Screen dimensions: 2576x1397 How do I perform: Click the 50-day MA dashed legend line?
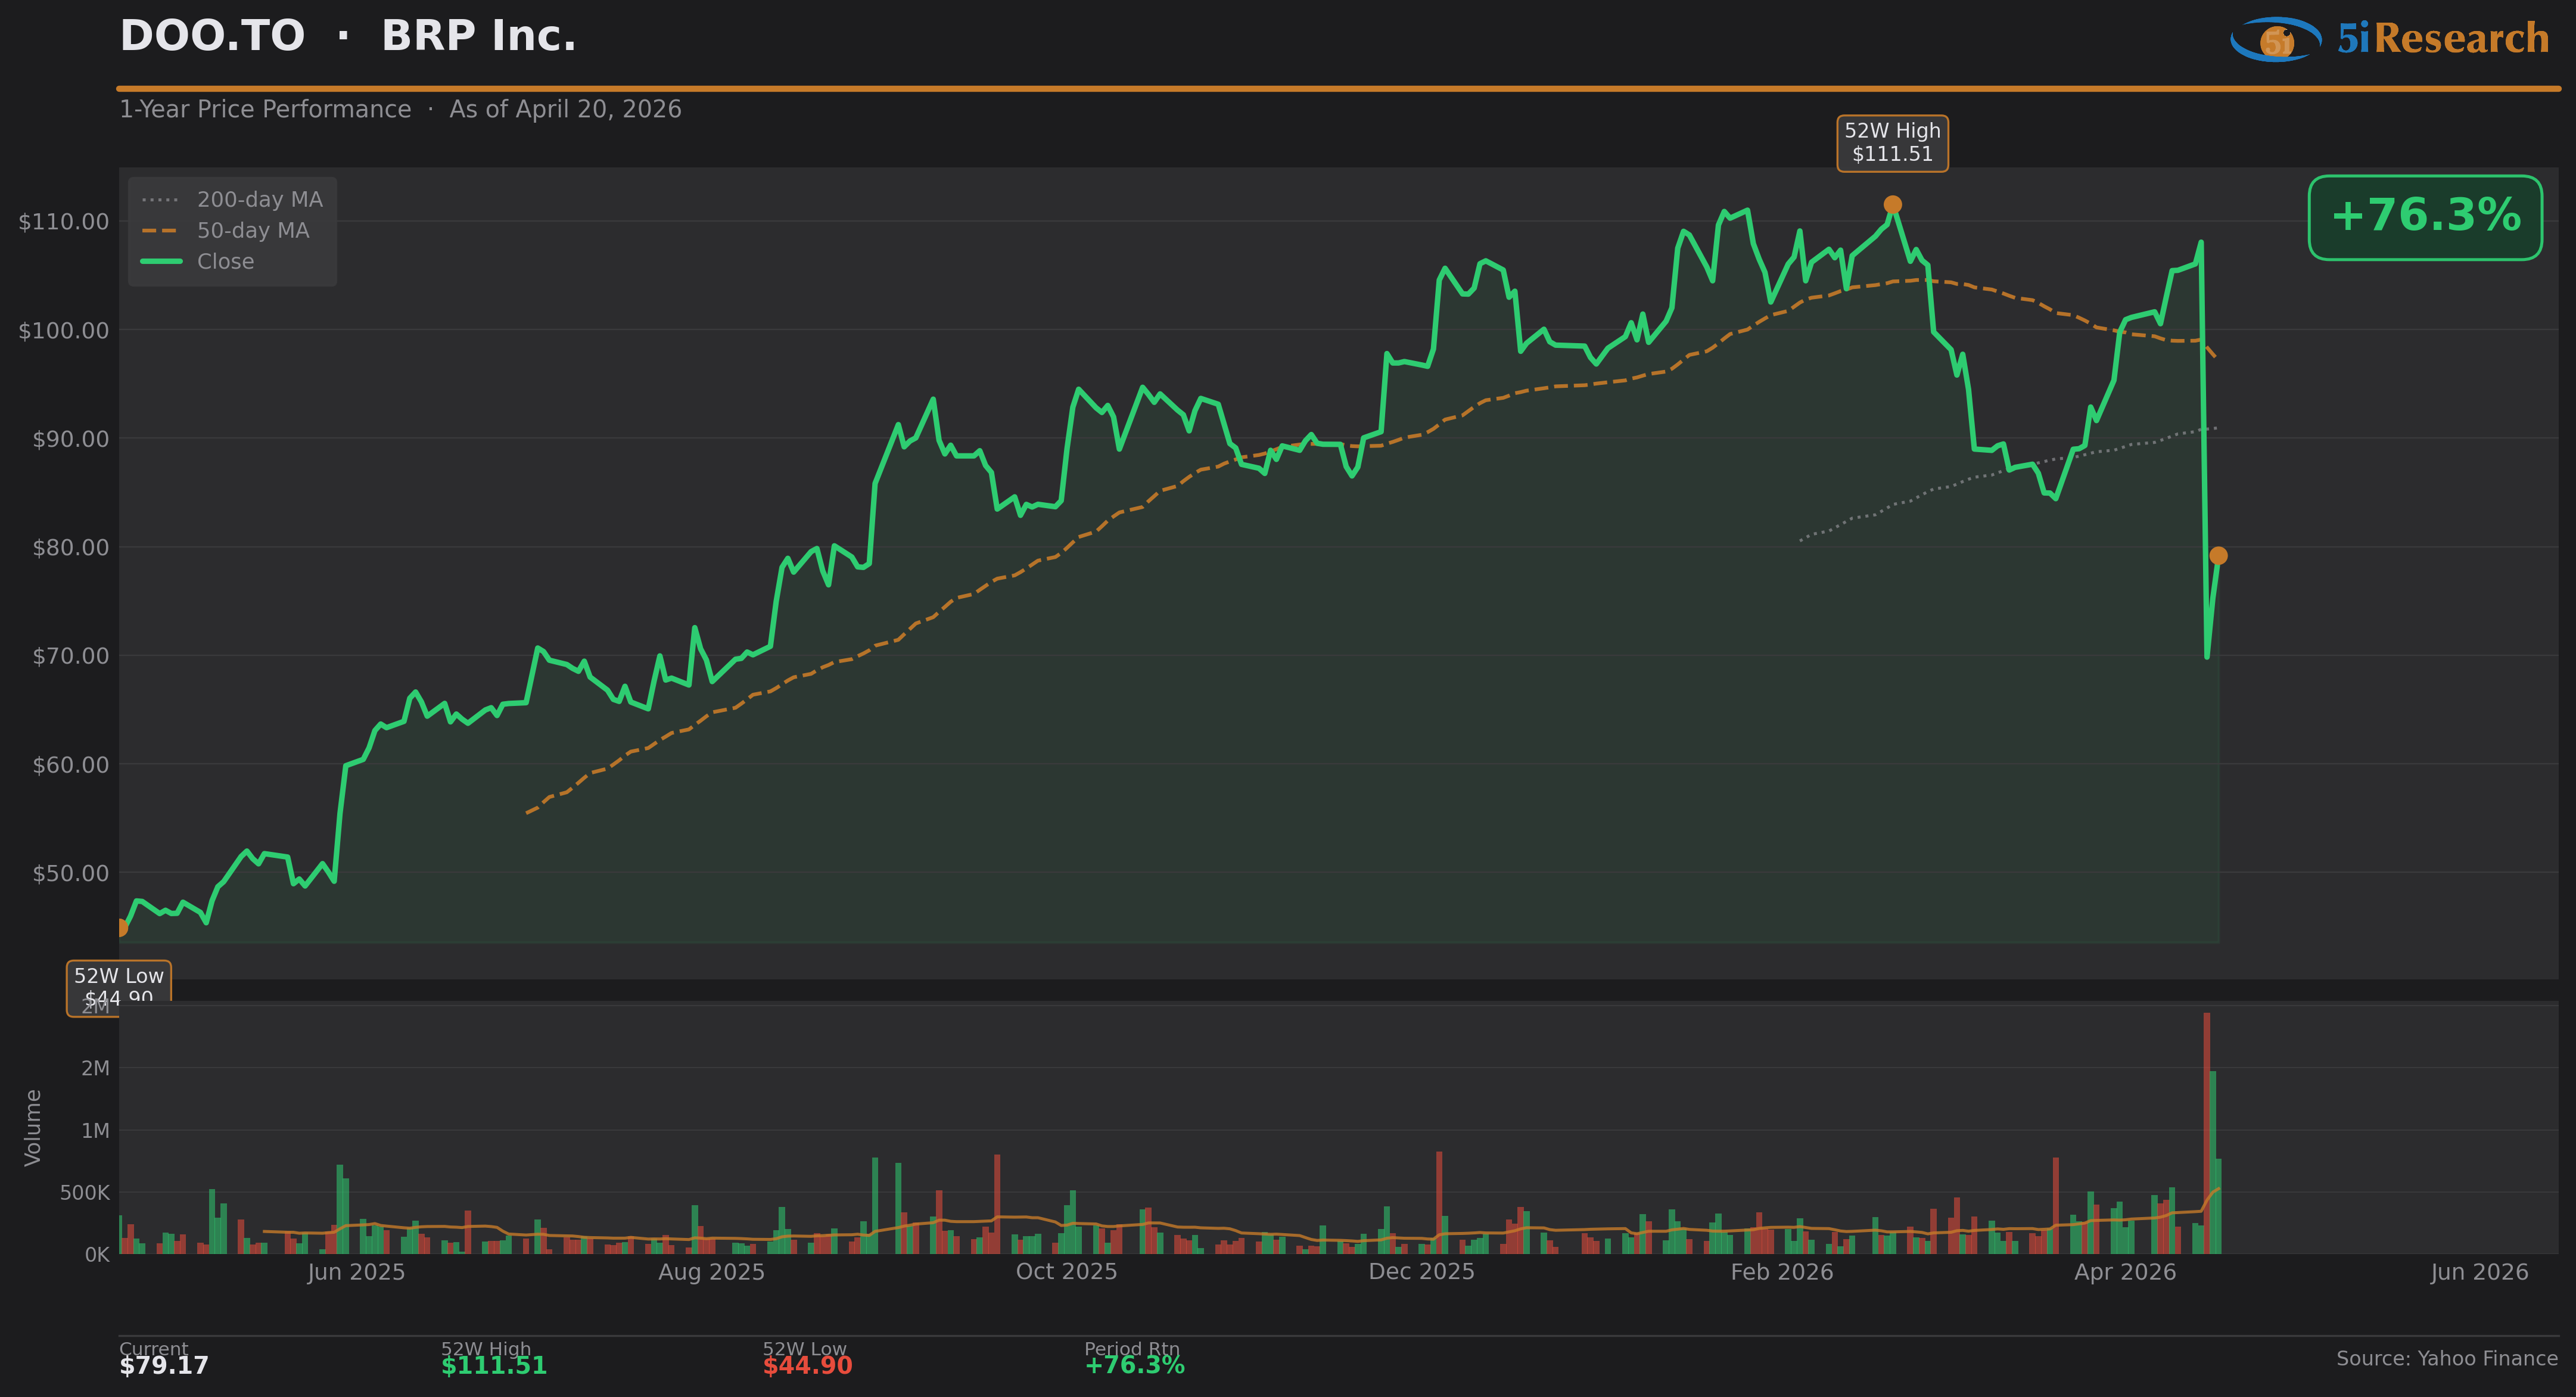(x=160, y=231)
